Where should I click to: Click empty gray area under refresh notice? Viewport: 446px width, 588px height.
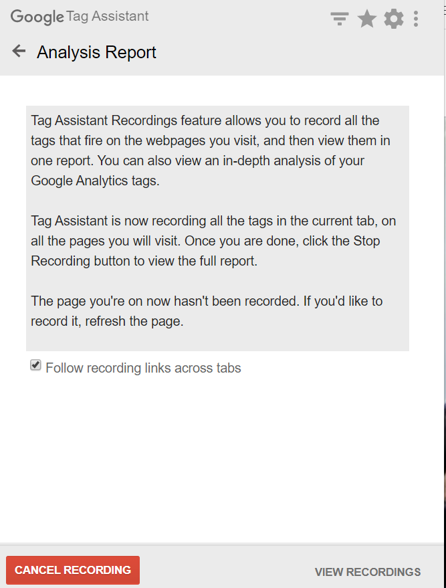217,340
